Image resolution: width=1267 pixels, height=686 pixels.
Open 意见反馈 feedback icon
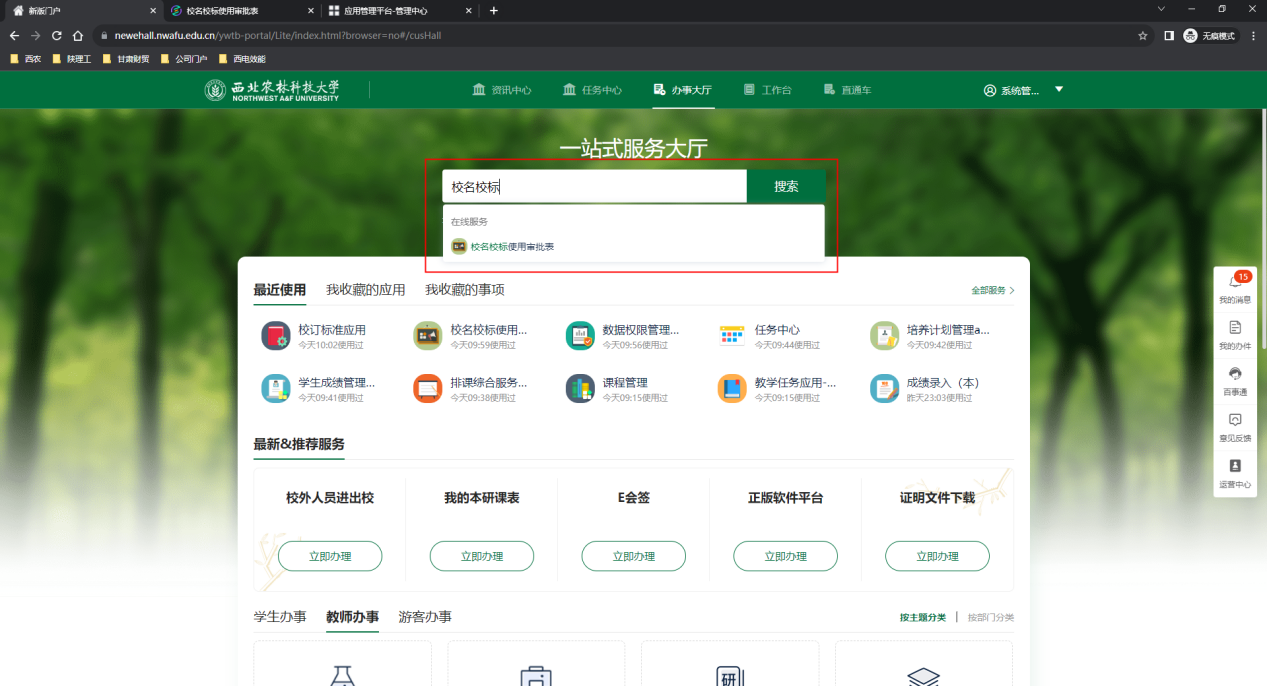pyautogui.click(x=1234, y=420)
